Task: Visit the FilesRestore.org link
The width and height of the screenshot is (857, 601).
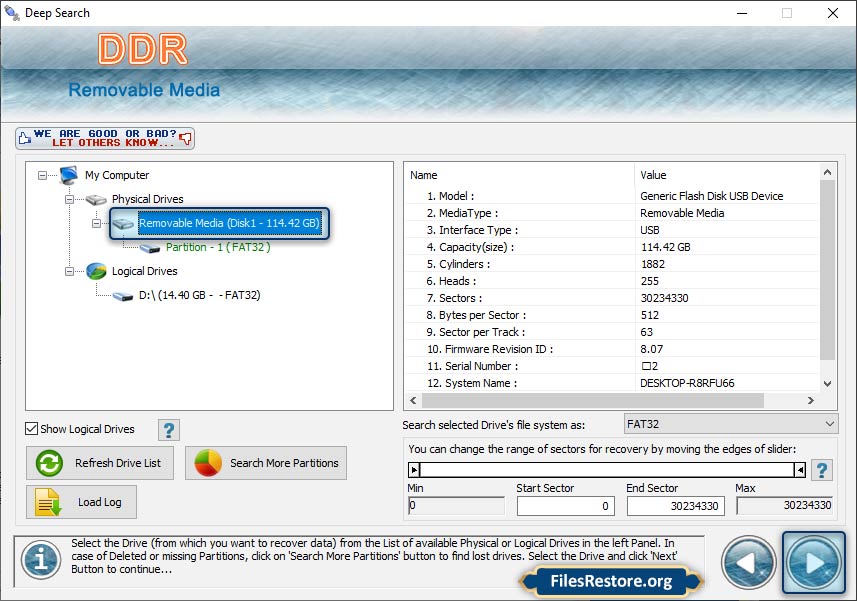Action: click(x=611, y=581)
